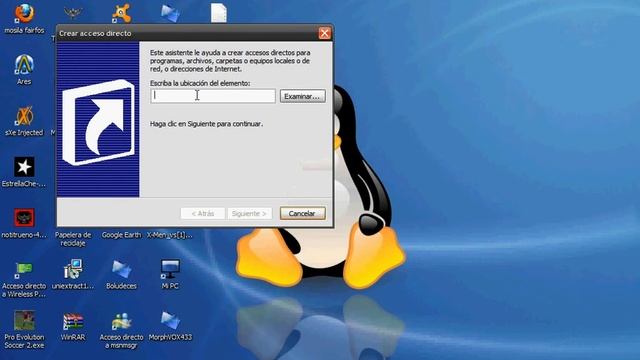Select the WinRAR desktop icon
Viewport: 640px width, 360px height.
[73, 321]
